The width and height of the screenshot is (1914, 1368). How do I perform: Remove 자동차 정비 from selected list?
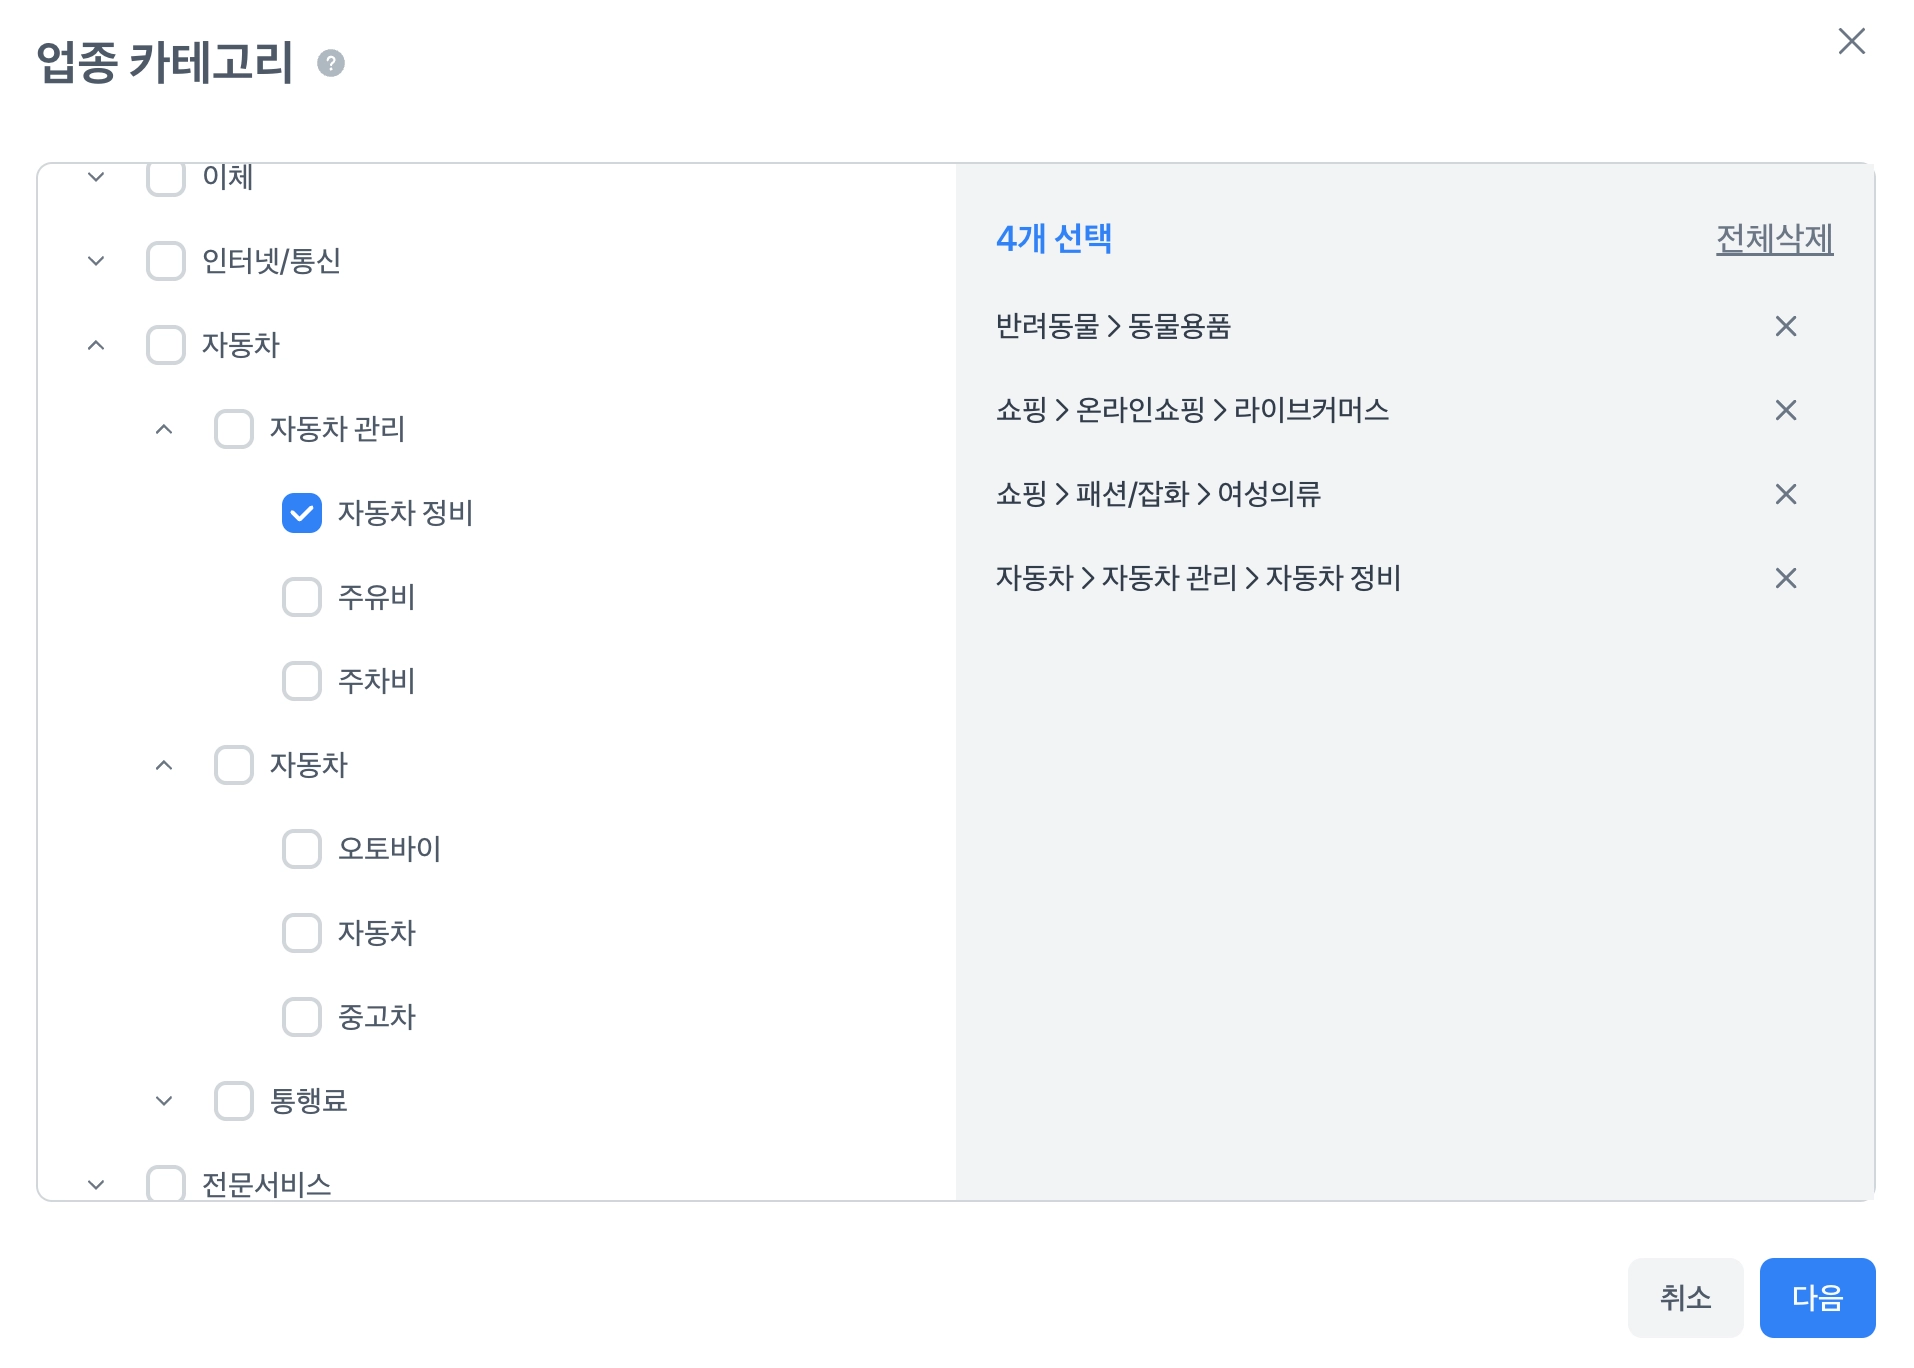[x=1785, y=578]
